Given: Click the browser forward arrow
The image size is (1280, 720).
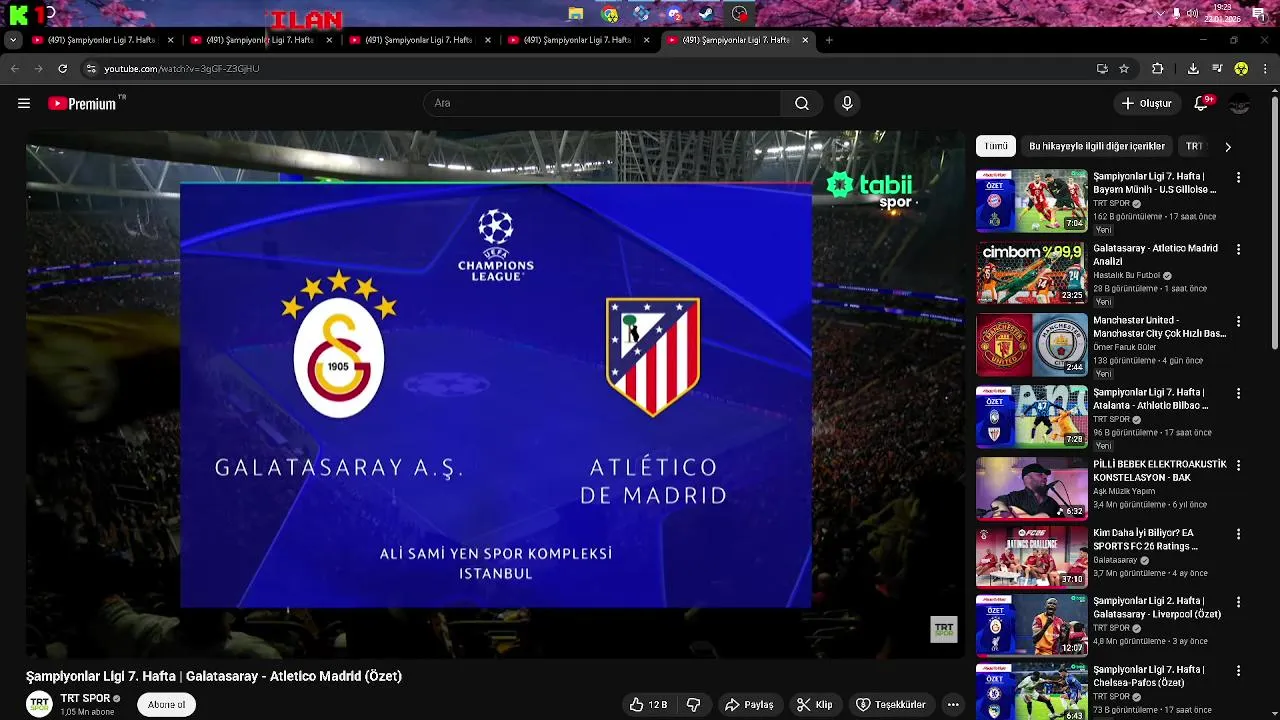Looking at the screenshot, I should 38,68.
